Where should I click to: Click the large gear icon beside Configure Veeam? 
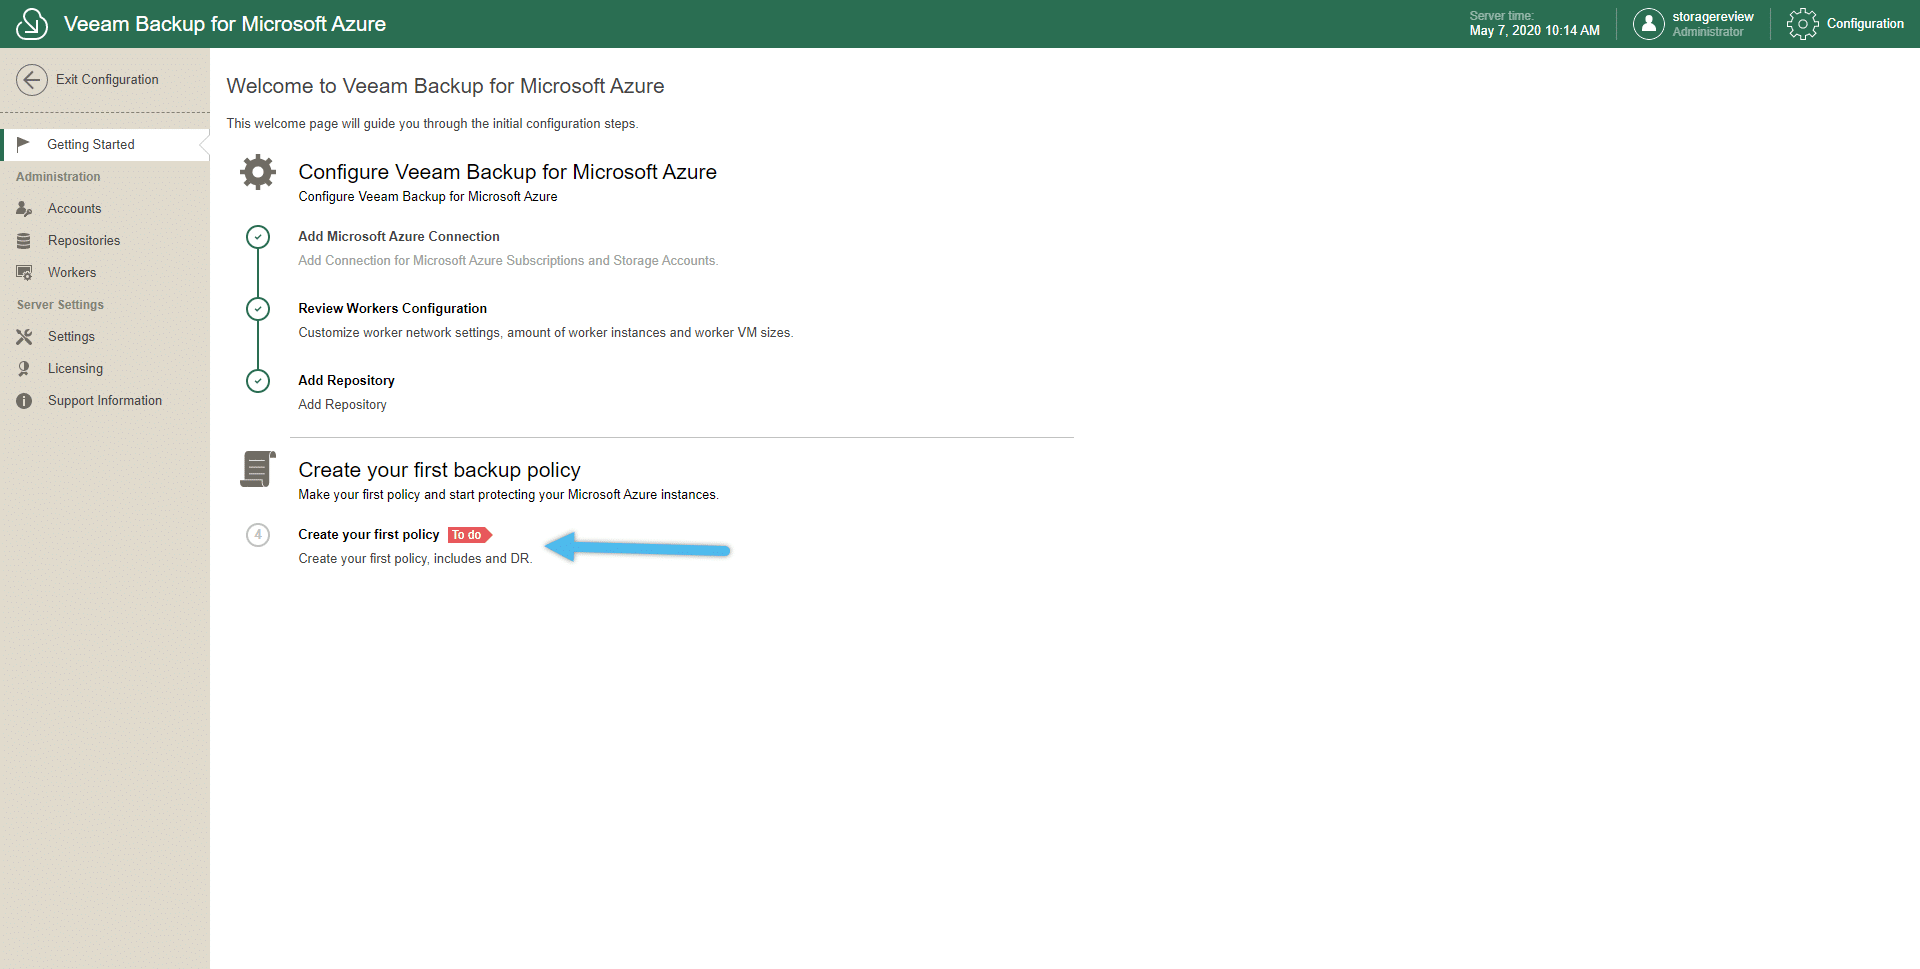coord(258,172)
